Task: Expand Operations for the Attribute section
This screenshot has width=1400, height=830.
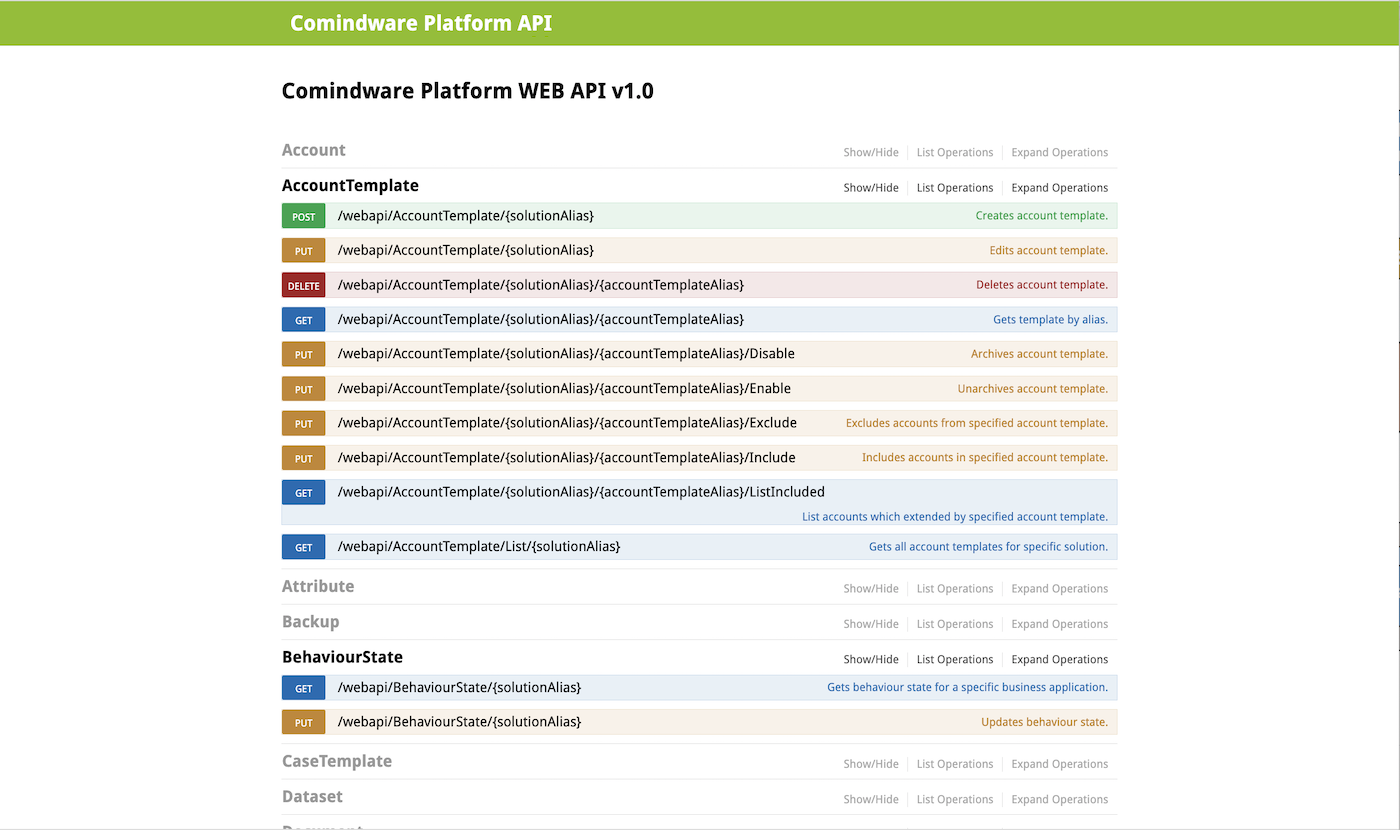Action: pos(1059,589)
